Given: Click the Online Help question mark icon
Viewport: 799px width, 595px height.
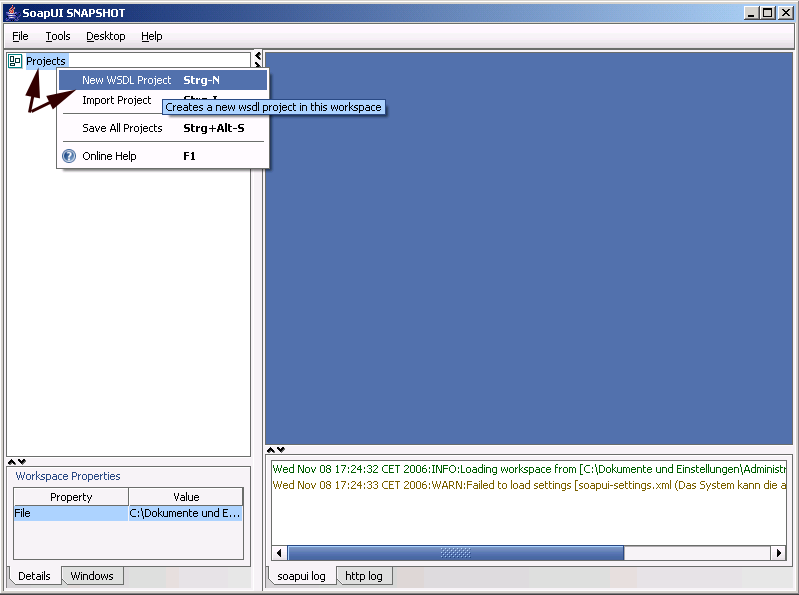Looking at the screenshot, I should pos(69,156).
